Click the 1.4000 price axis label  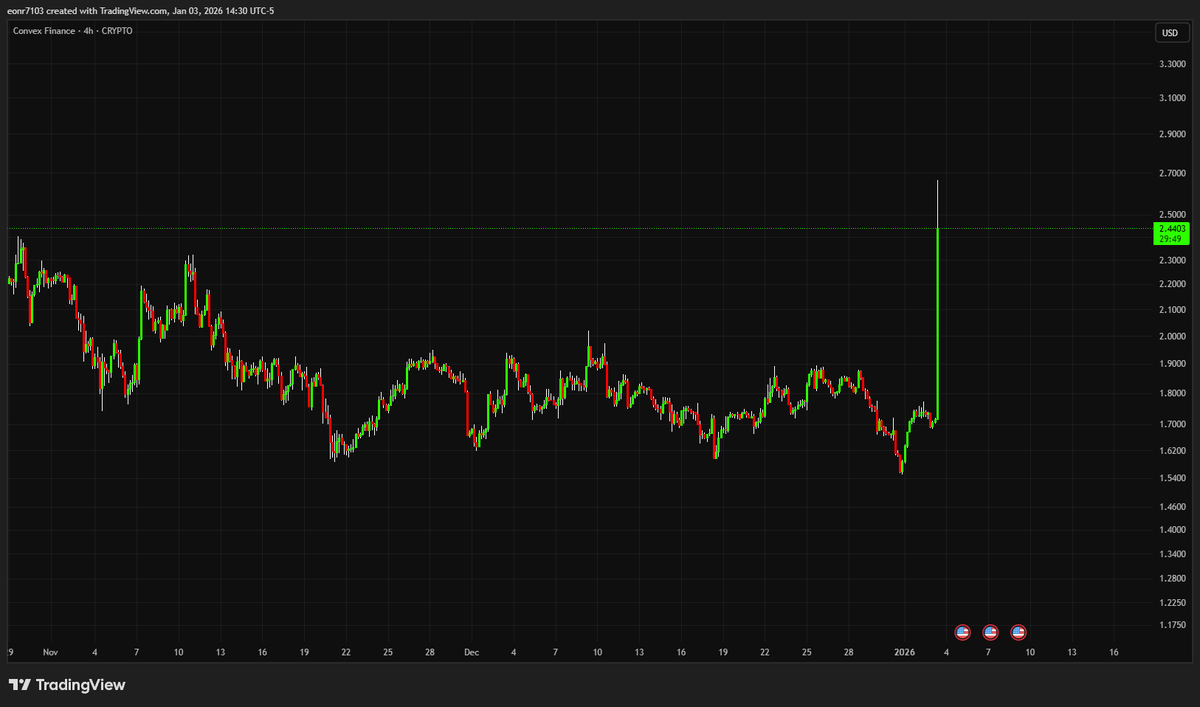[x=1172, y=530]
